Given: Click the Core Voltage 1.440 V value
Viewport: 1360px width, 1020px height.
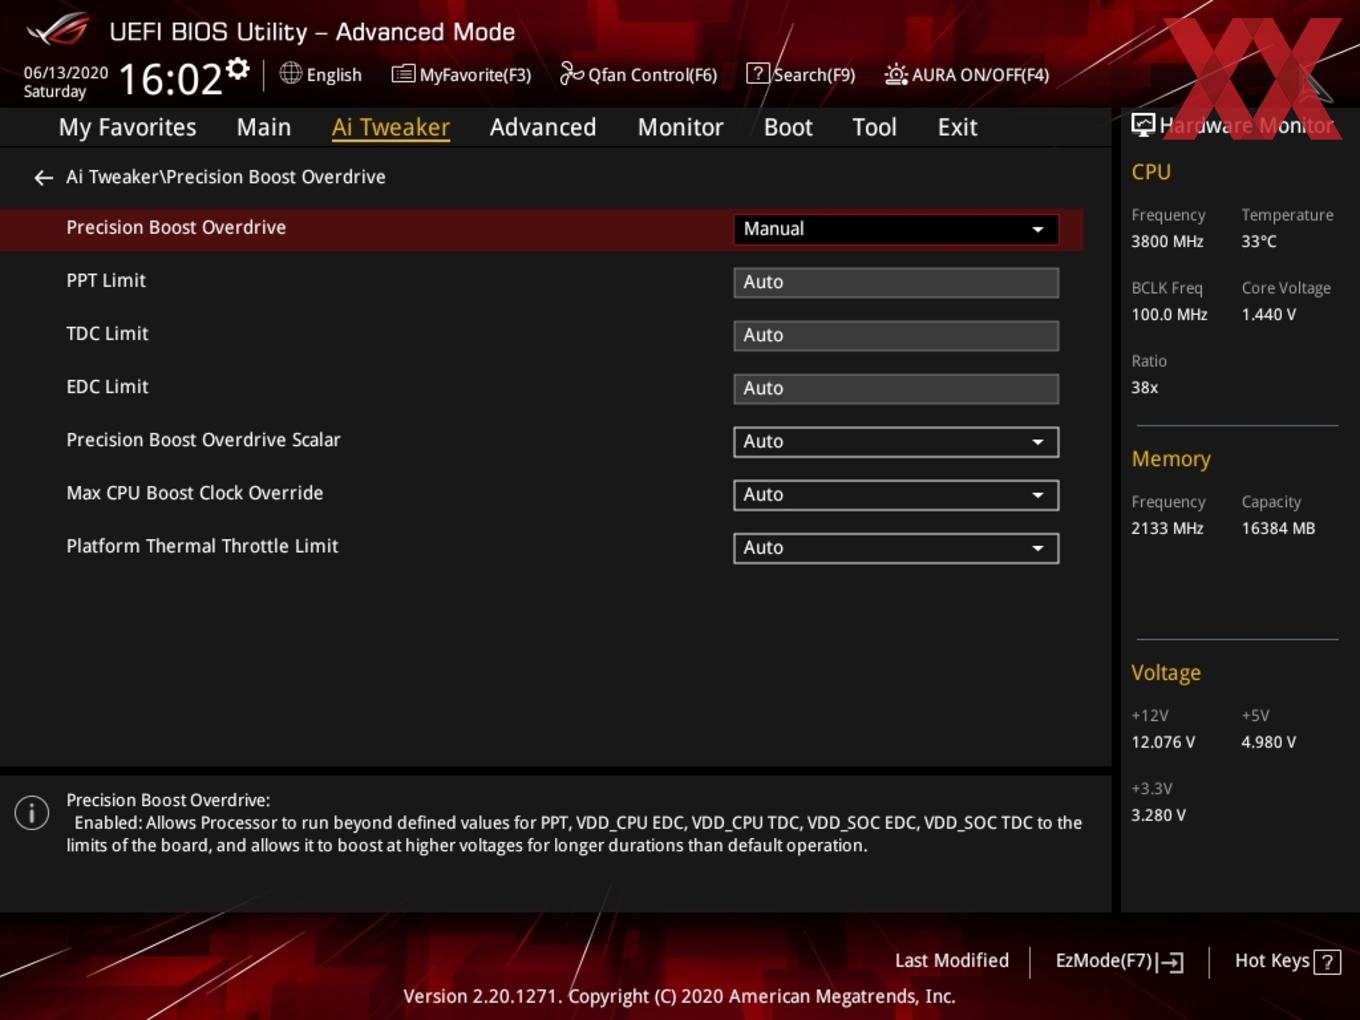Looking at the screenshot, I should (x=1269, y=315).
